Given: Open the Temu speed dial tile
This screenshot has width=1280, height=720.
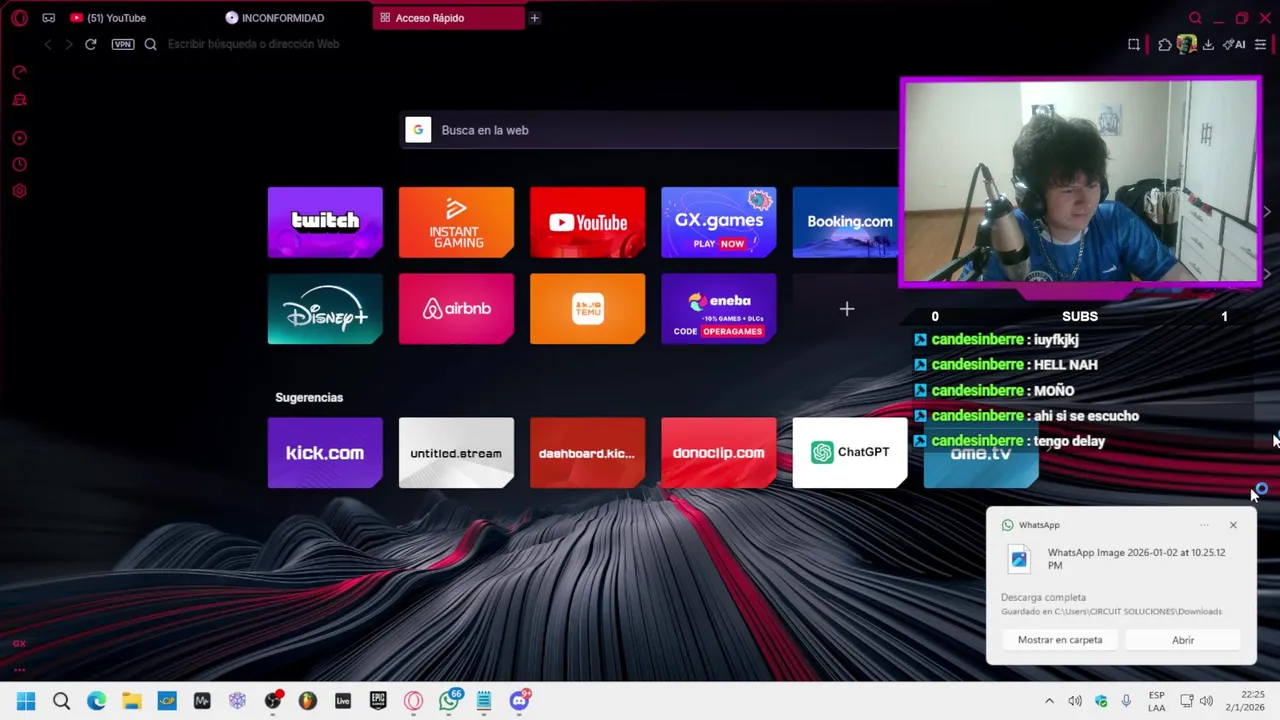Looking at the screenshot, I should [588, 309].
